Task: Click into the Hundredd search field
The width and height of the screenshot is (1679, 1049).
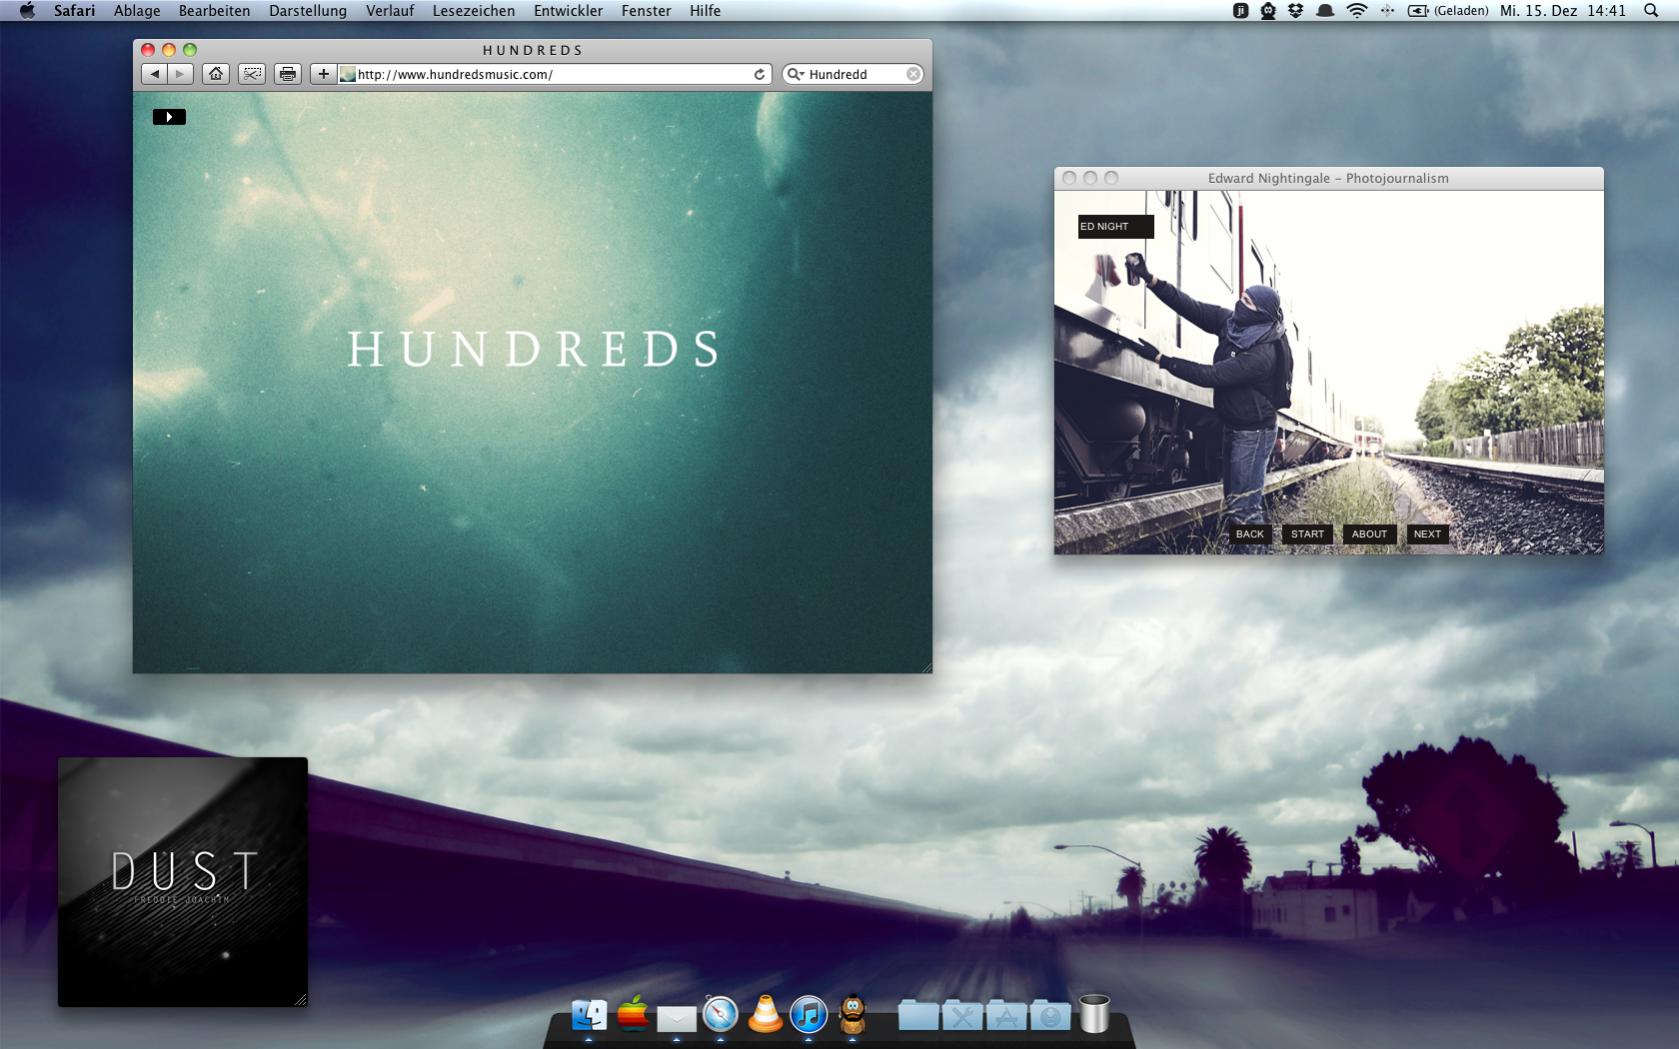Action: click(855, 74)
